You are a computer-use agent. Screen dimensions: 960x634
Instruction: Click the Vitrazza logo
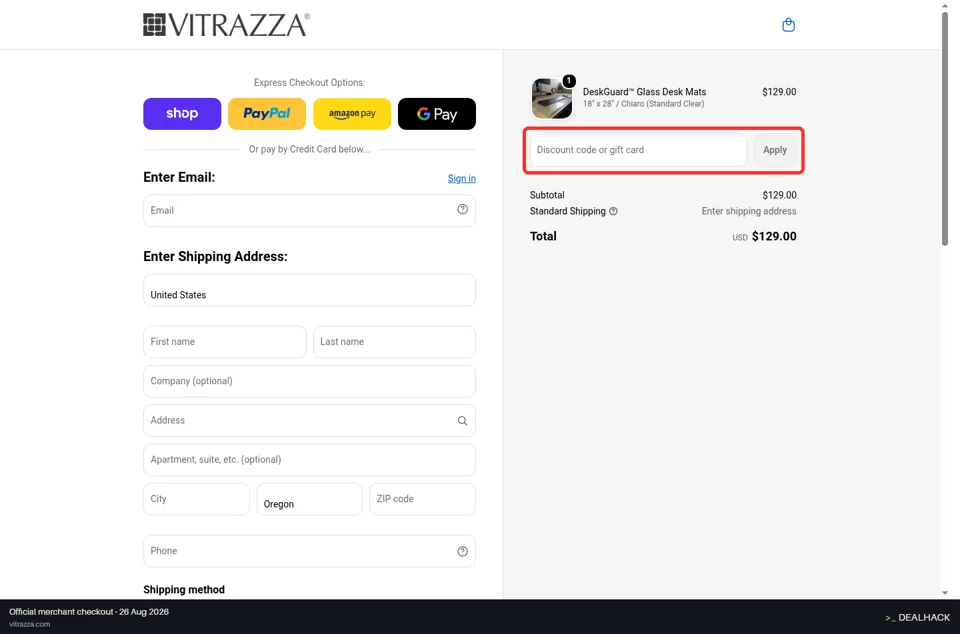tap(226, 25)
